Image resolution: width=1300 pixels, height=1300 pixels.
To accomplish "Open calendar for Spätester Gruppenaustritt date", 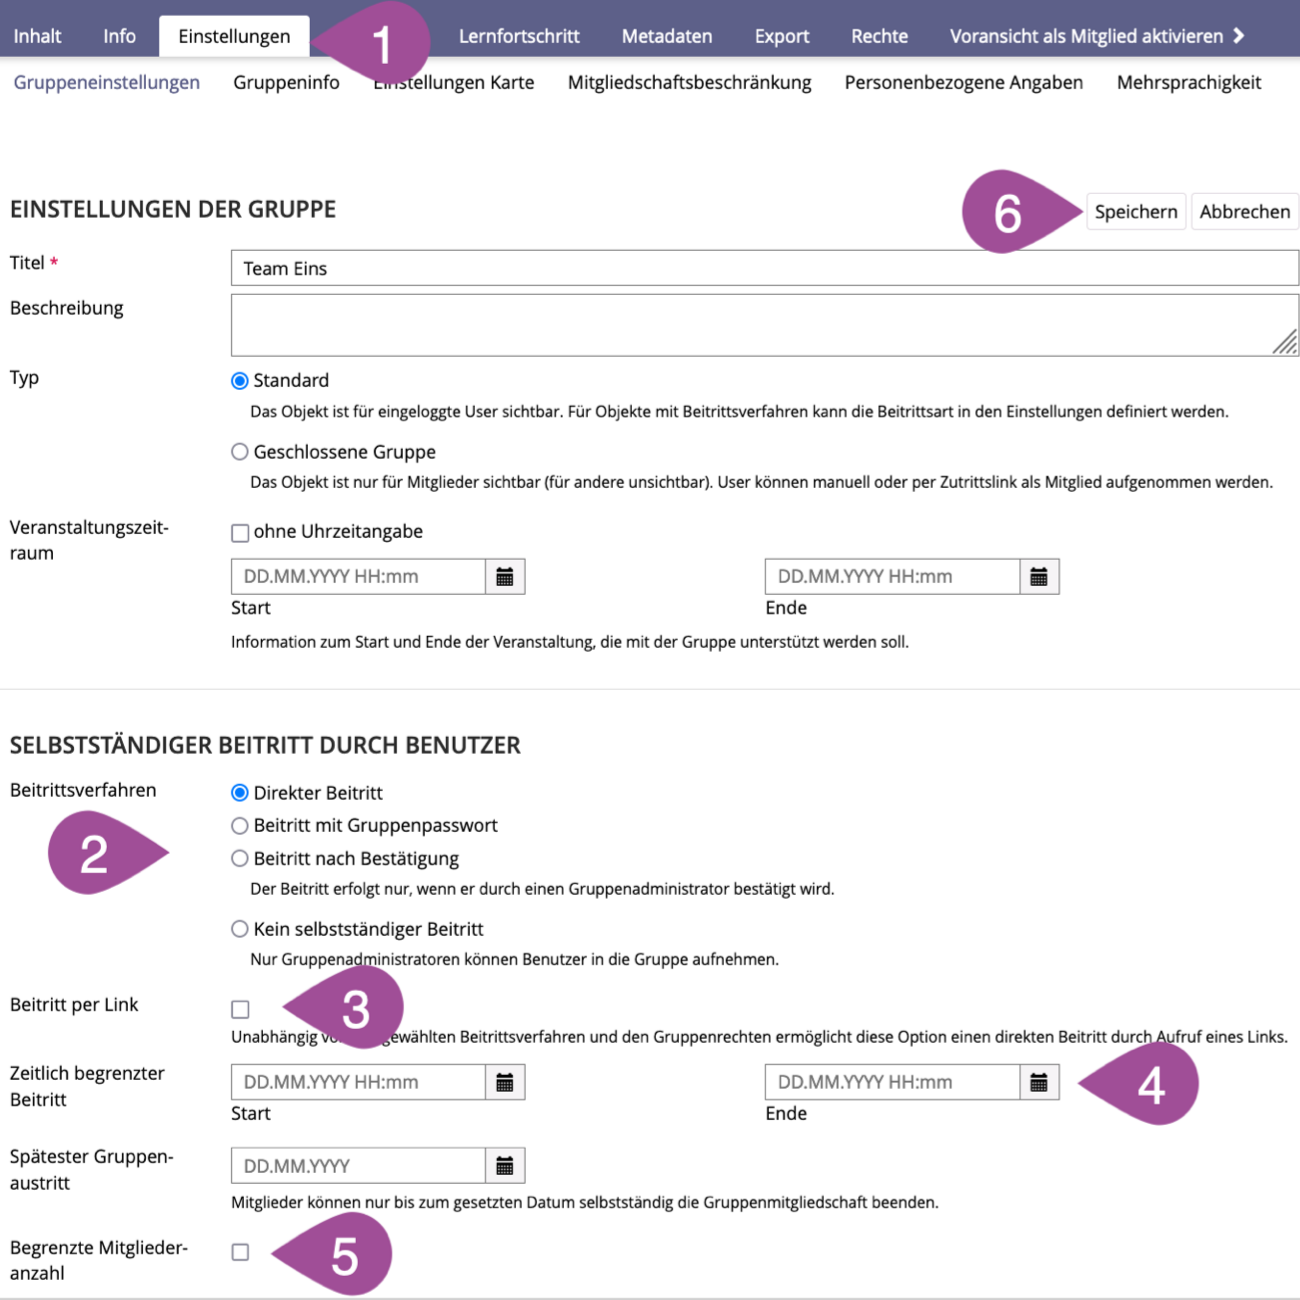I will coord(505,1166).
